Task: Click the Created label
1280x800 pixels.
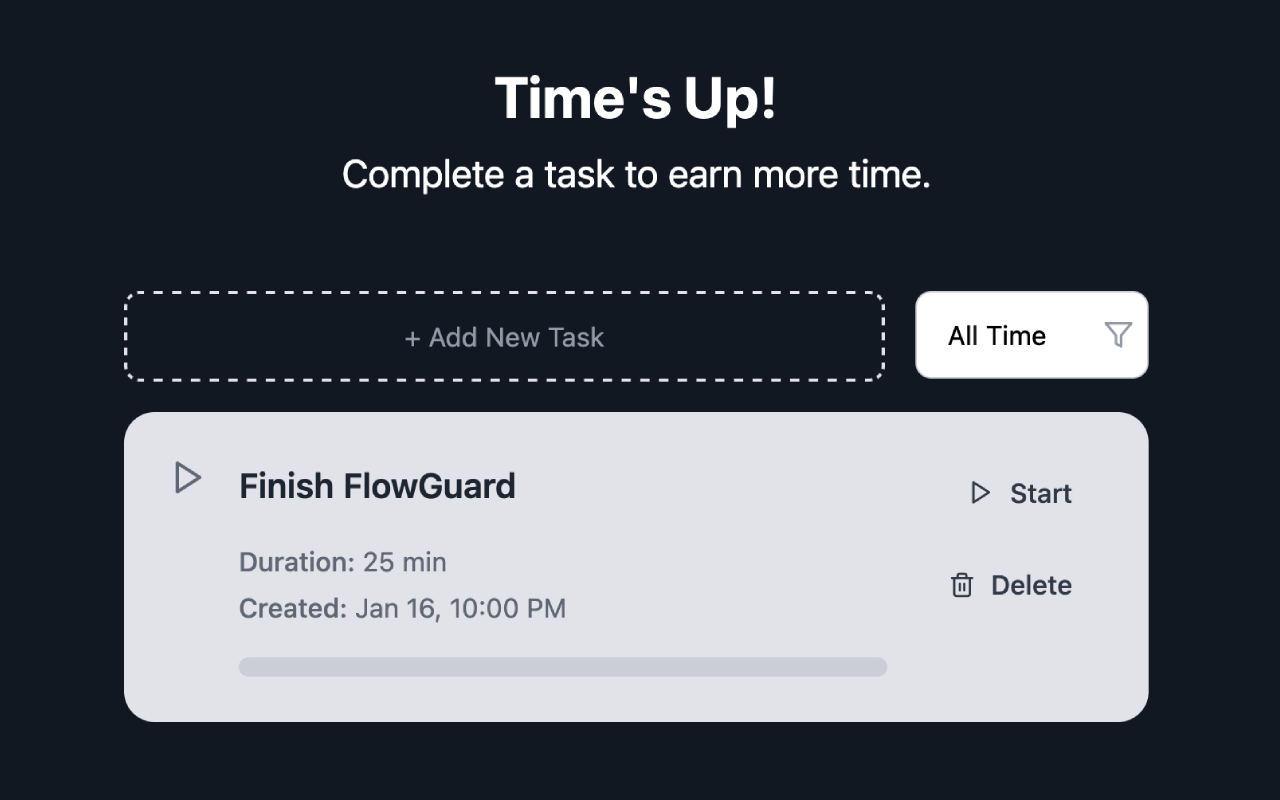Action: [x=293, y=608]
